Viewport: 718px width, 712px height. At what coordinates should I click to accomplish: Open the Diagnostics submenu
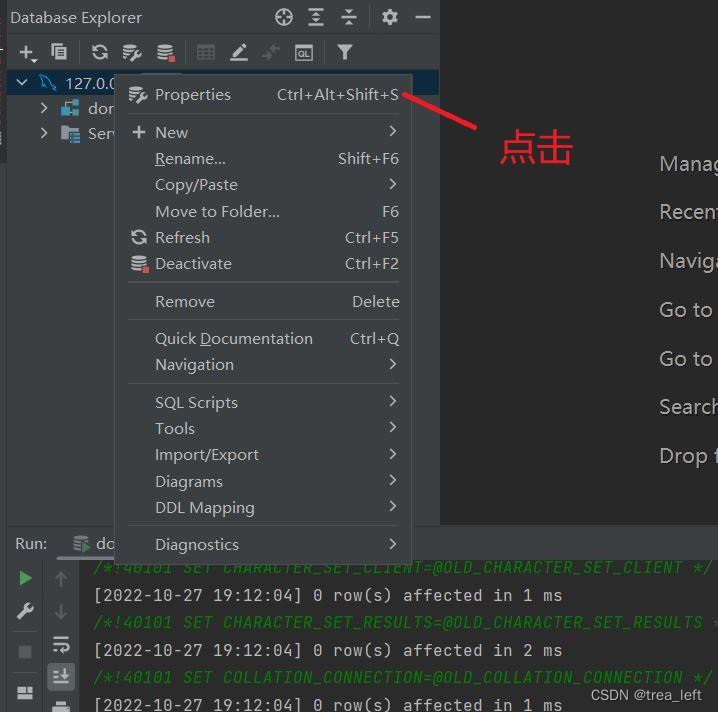(263, 544)
